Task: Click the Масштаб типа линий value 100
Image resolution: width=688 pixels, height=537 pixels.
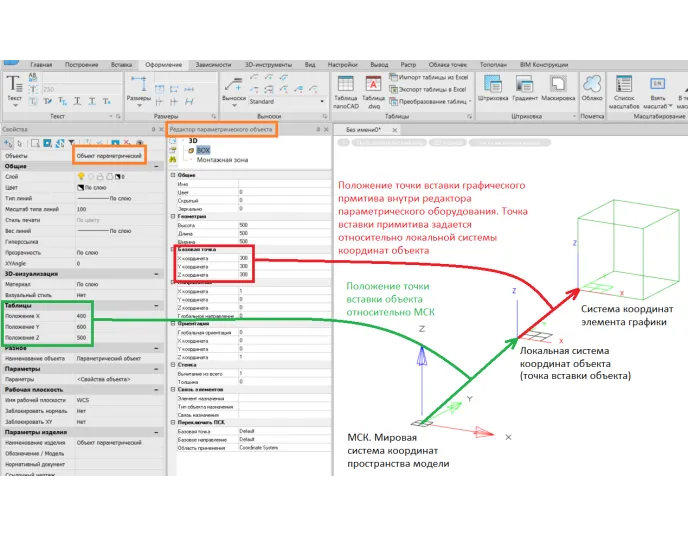Action: [120, 209]
